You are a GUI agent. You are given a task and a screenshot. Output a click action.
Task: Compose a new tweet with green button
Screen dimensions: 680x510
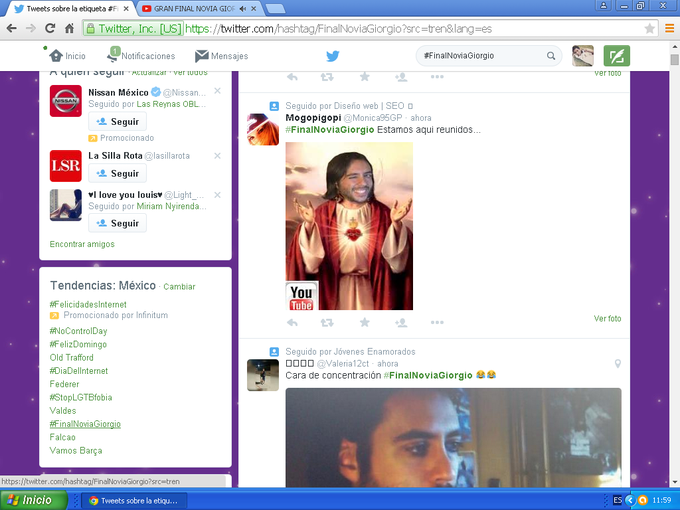click(x=617, y=56)
